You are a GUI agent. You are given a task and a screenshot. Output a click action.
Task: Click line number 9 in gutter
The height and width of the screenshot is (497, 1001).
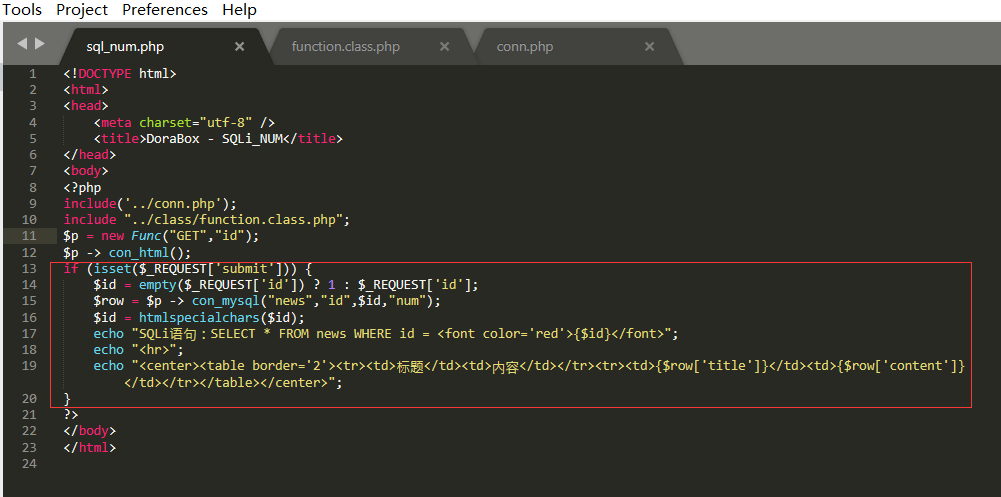(x=33, y=204)
